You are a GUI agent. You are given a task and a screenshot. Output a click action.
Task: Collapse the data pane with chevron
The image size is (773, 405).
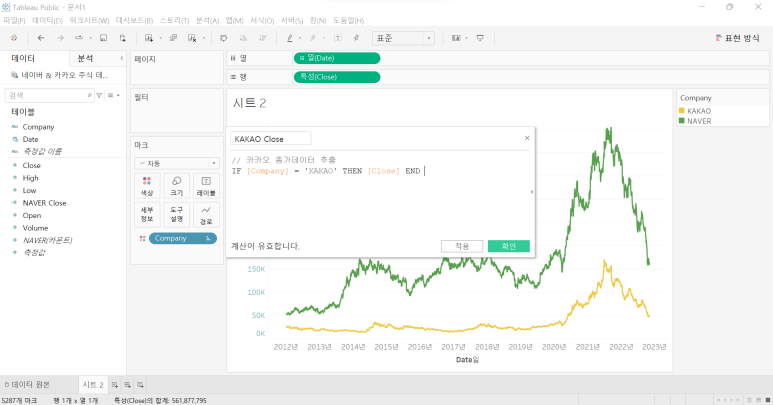[x=122, y=58]
